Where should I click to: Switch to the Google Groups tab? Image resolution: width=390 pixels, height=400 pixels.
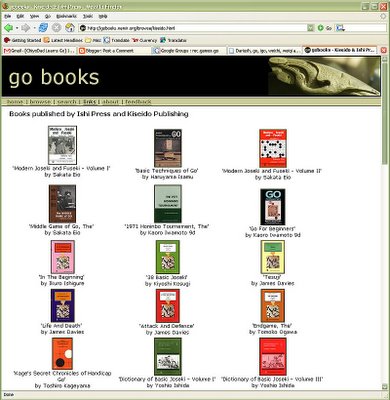(x=189, y=51)
